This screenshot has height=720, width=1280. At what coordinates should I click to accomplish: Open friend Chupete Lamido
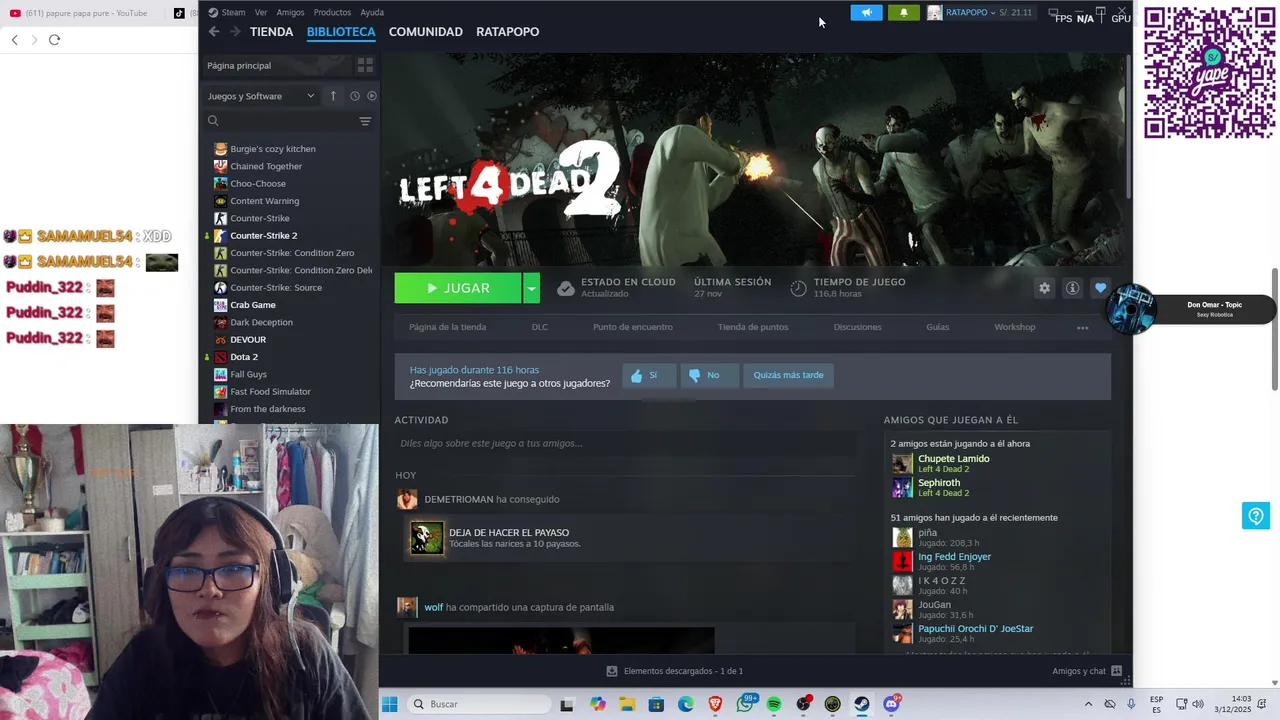(x=953, y=459)
